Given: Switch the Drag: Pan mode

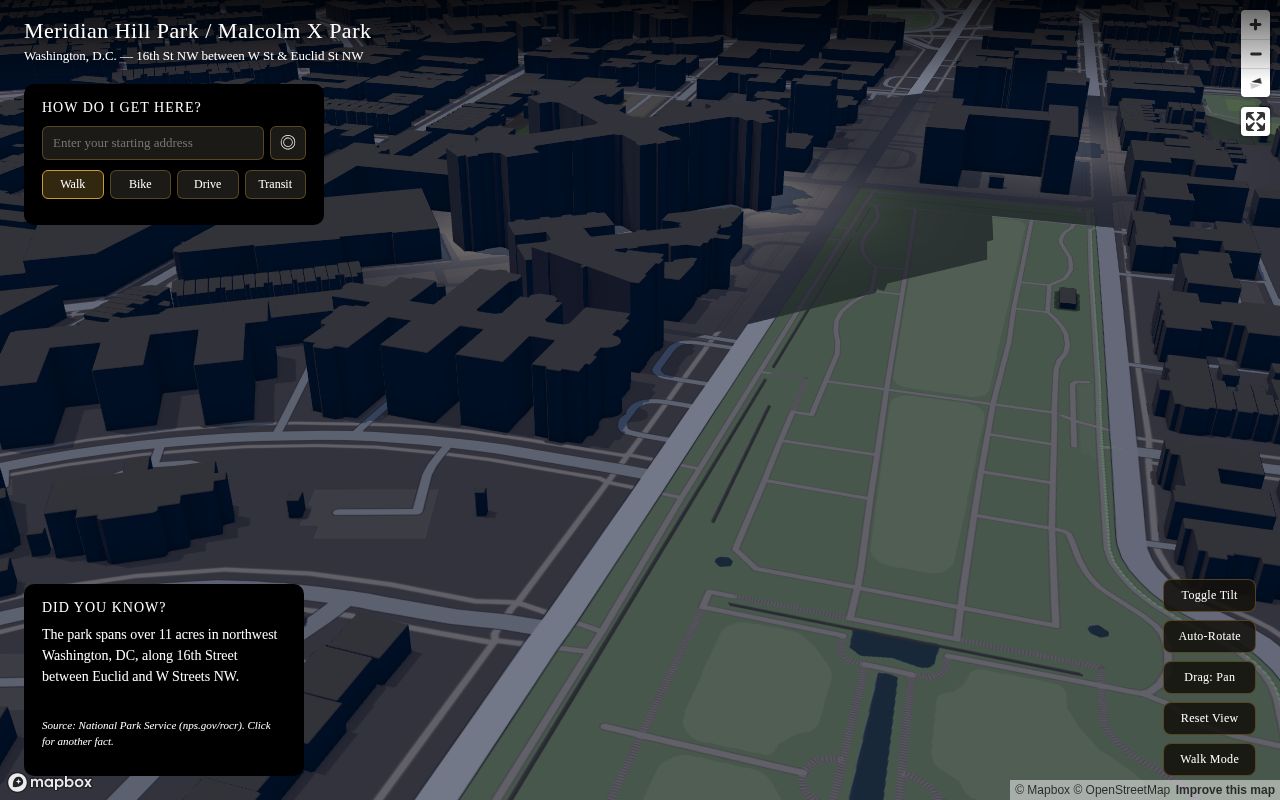Looking at the screenshot, I should 1209,677.
